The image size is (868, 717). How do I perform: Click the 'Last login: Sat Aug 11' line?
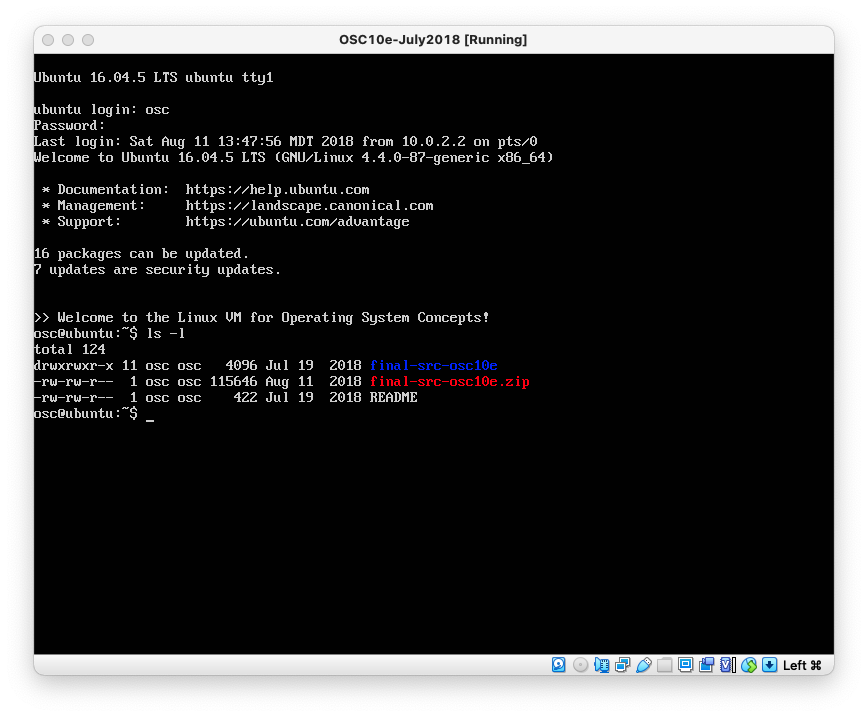[x=286, y=142]
